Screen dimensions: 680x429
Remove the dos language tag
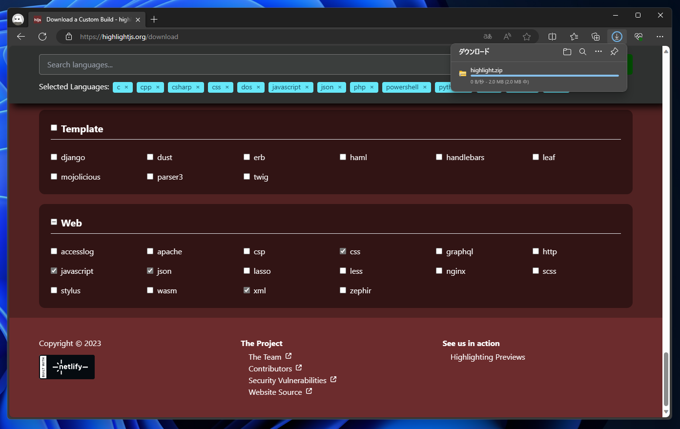pyautogui.click(x=258, y=87)
